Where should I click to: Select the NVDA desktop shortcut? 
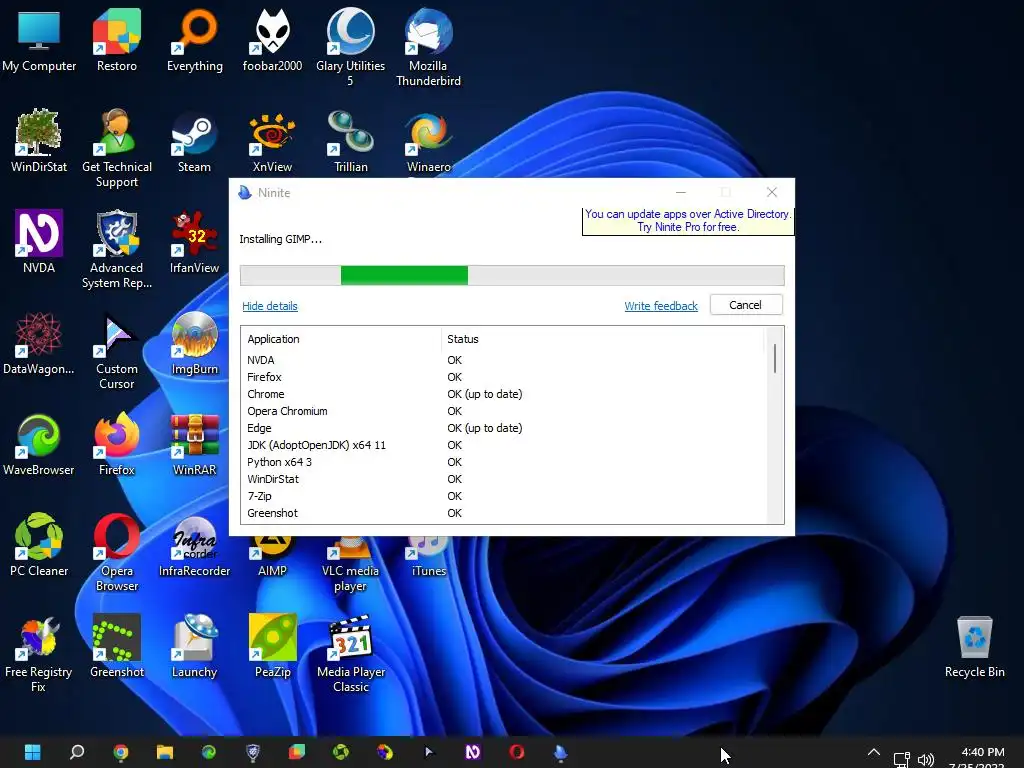pos(39,242)
